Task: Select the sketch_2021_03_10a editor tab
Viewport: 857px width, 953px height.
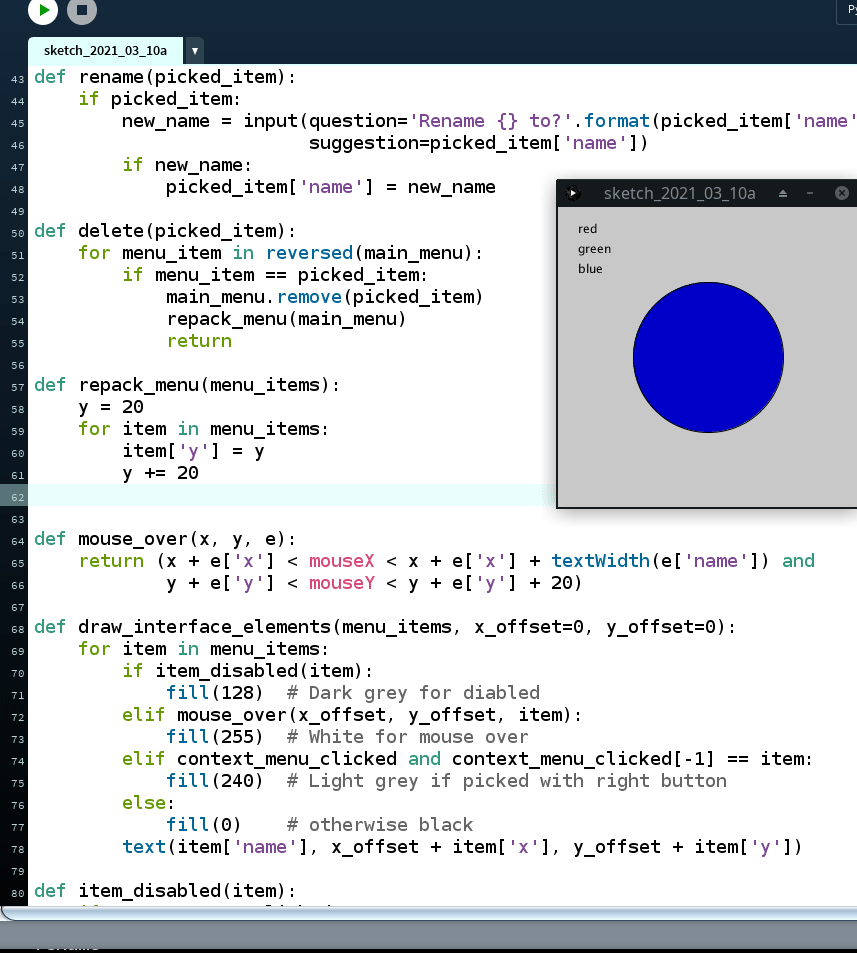Action: click(x=105, y=50)
